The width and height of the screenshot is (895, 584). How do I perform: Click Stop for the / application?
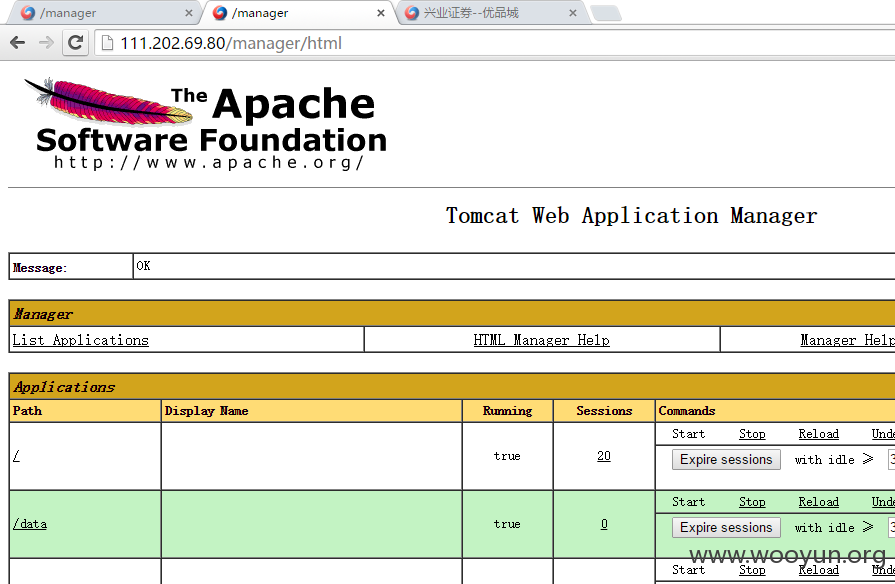click(752, 434)
